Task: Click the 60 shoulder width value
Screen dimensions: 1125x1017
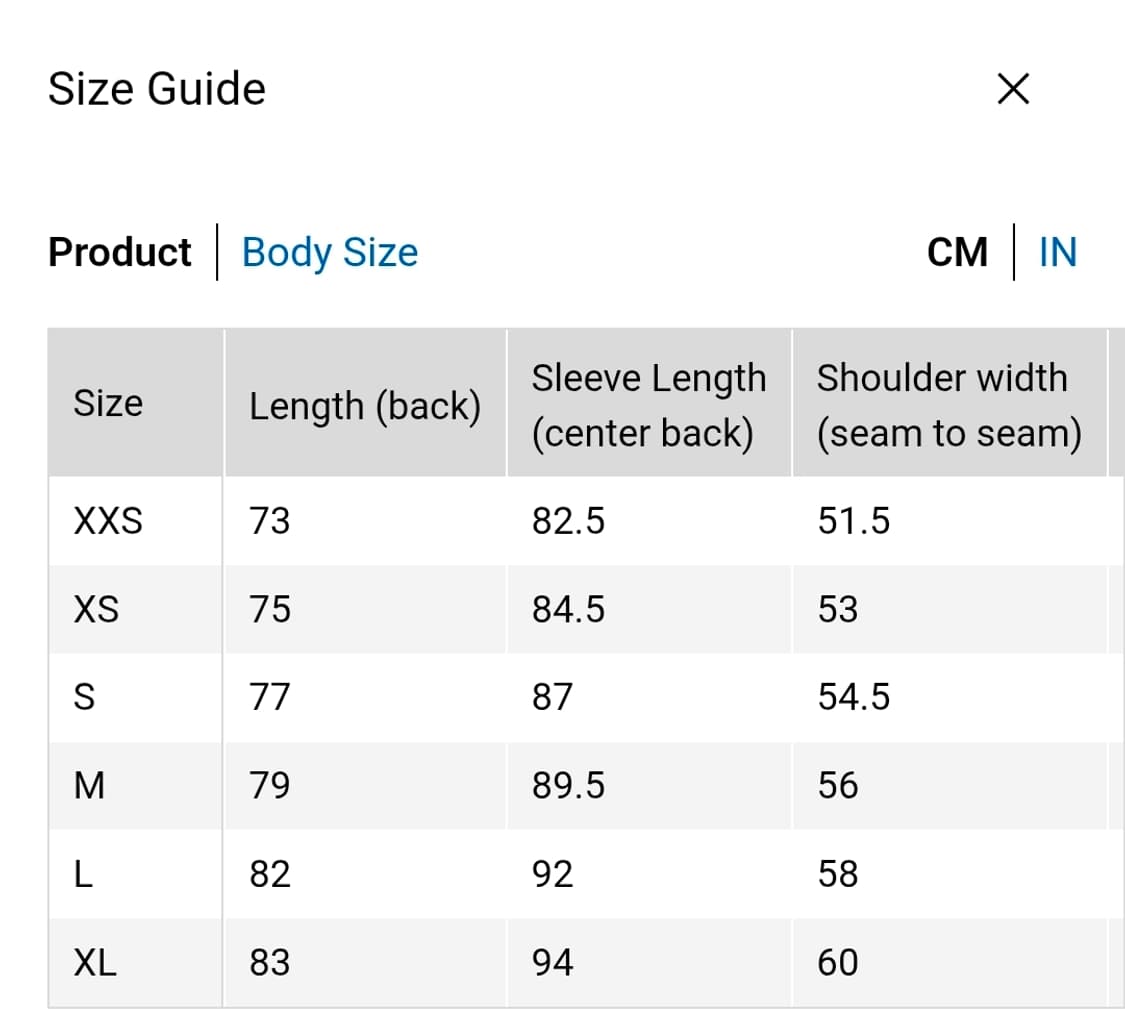Action: coord(838,962)
